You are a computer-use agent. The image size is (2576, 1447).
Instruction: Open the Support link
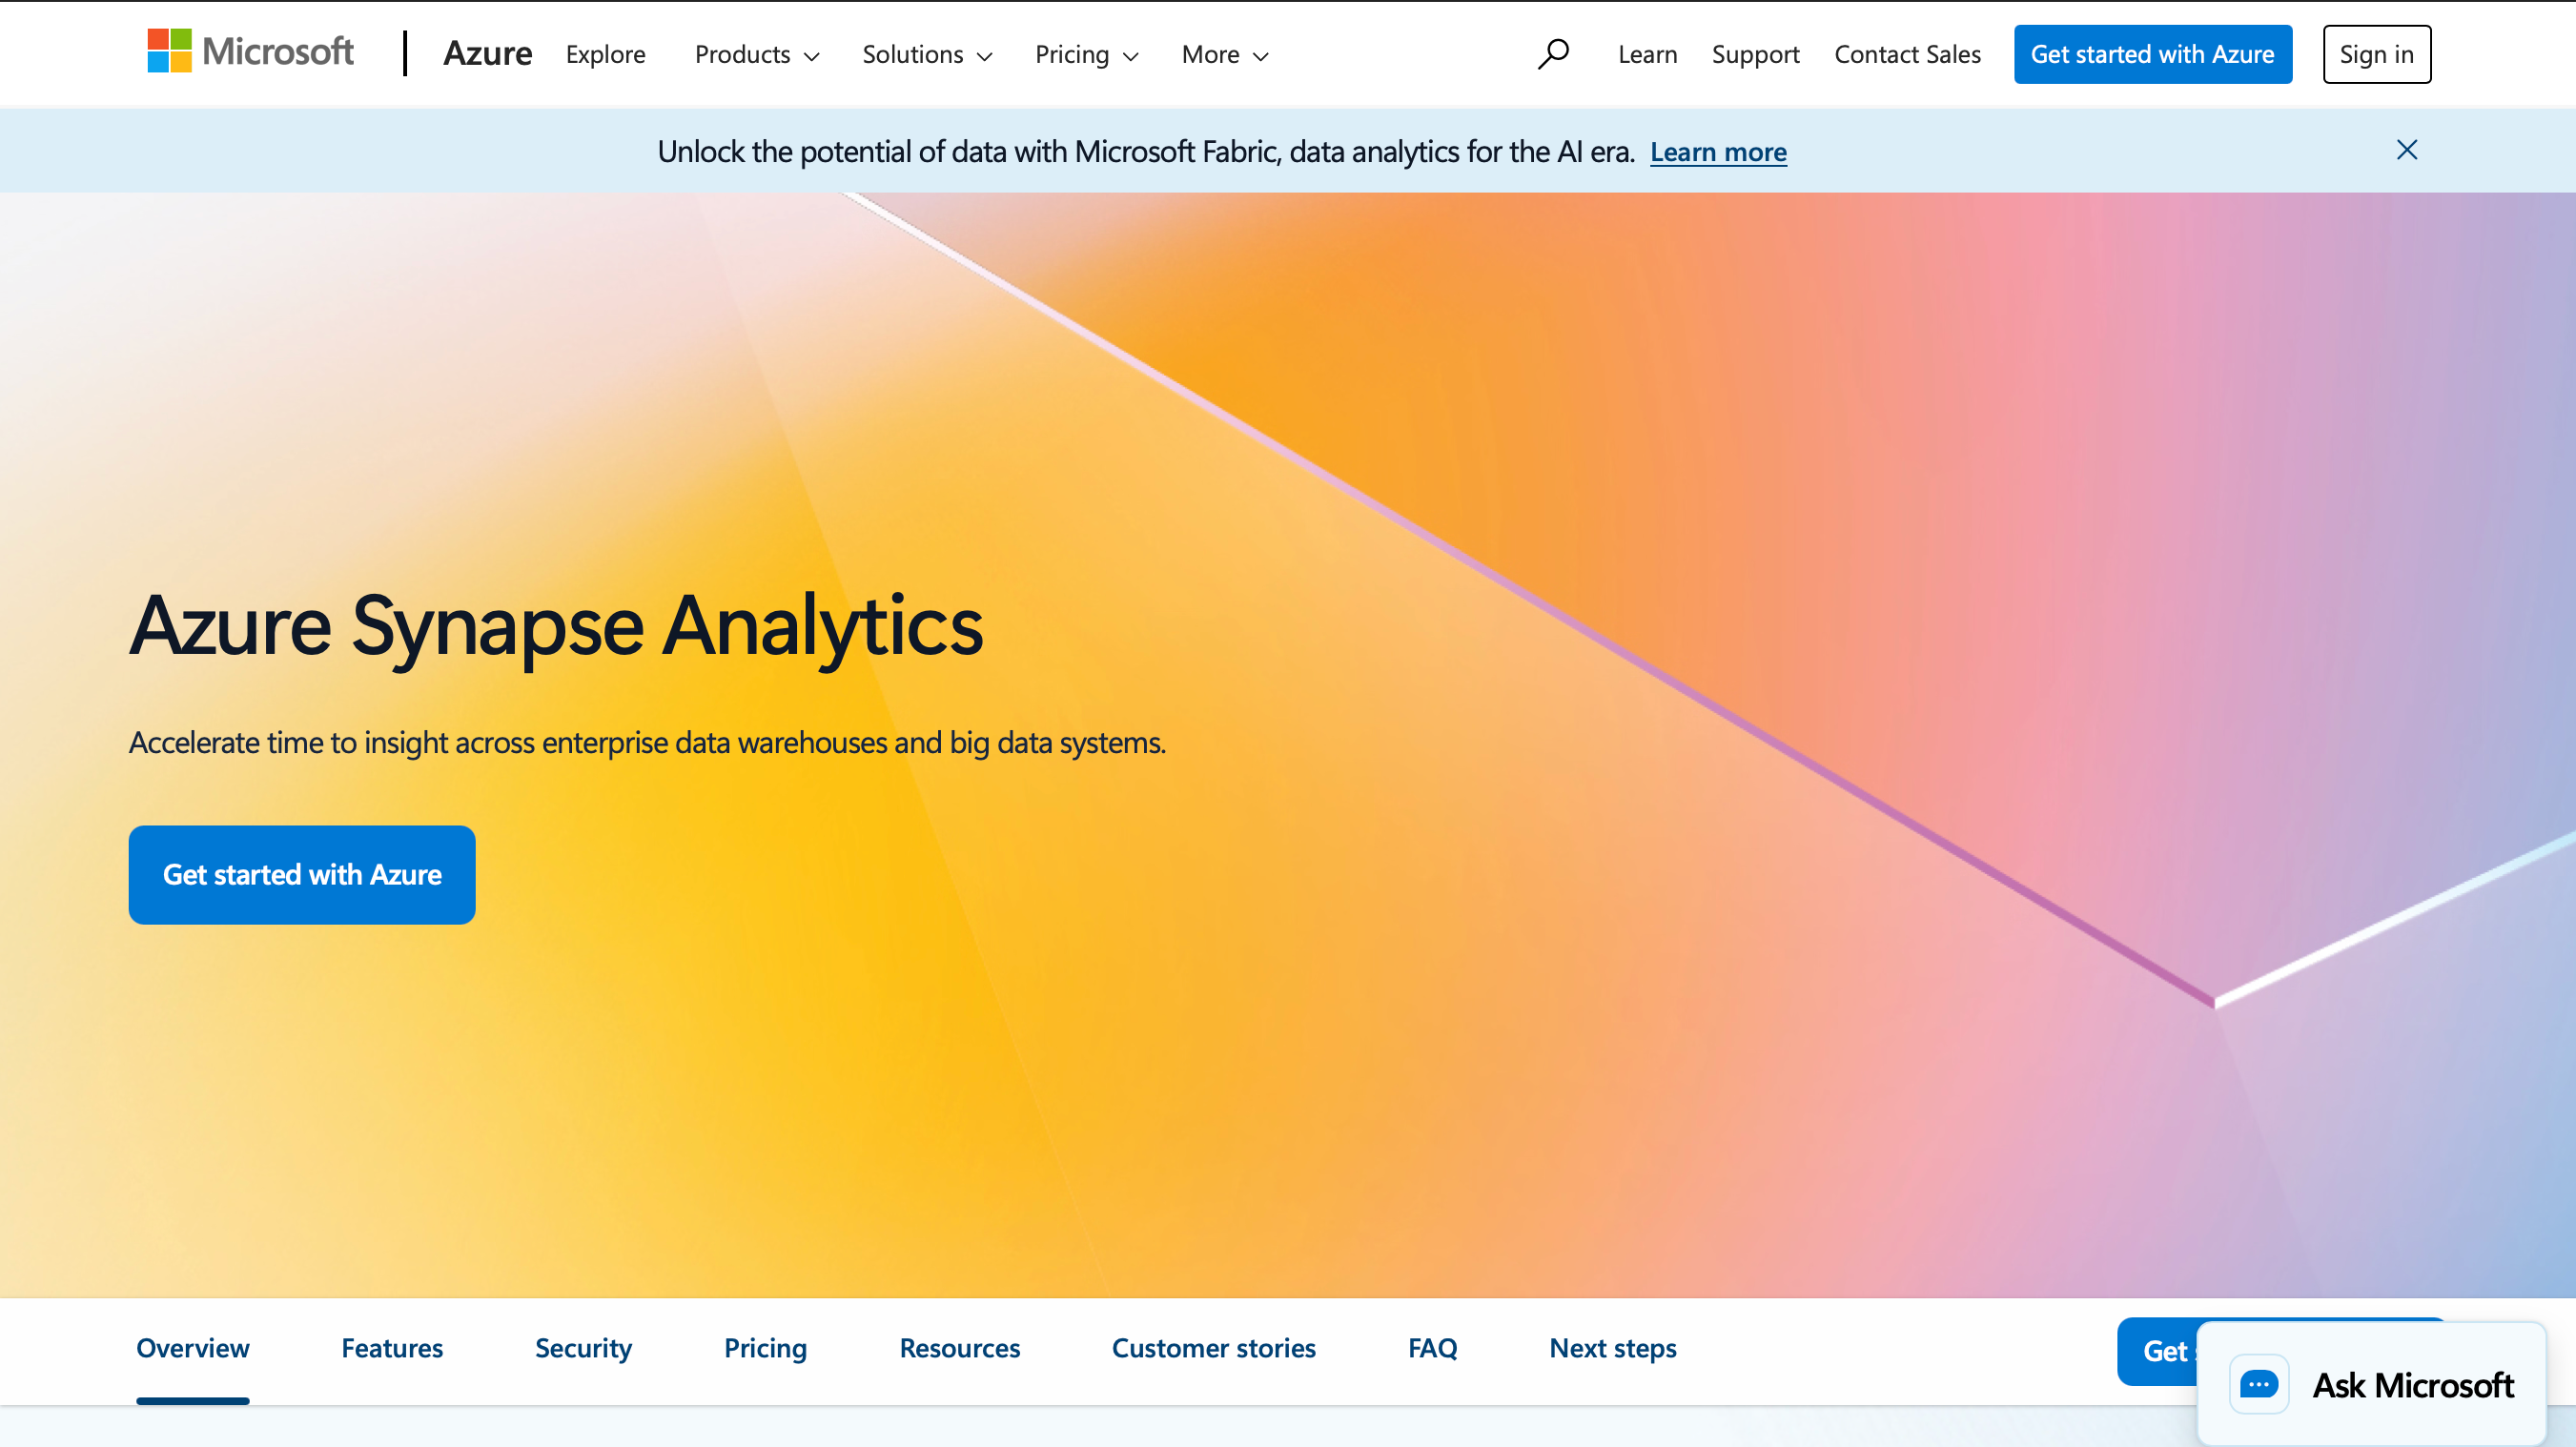pos(1755,55)
